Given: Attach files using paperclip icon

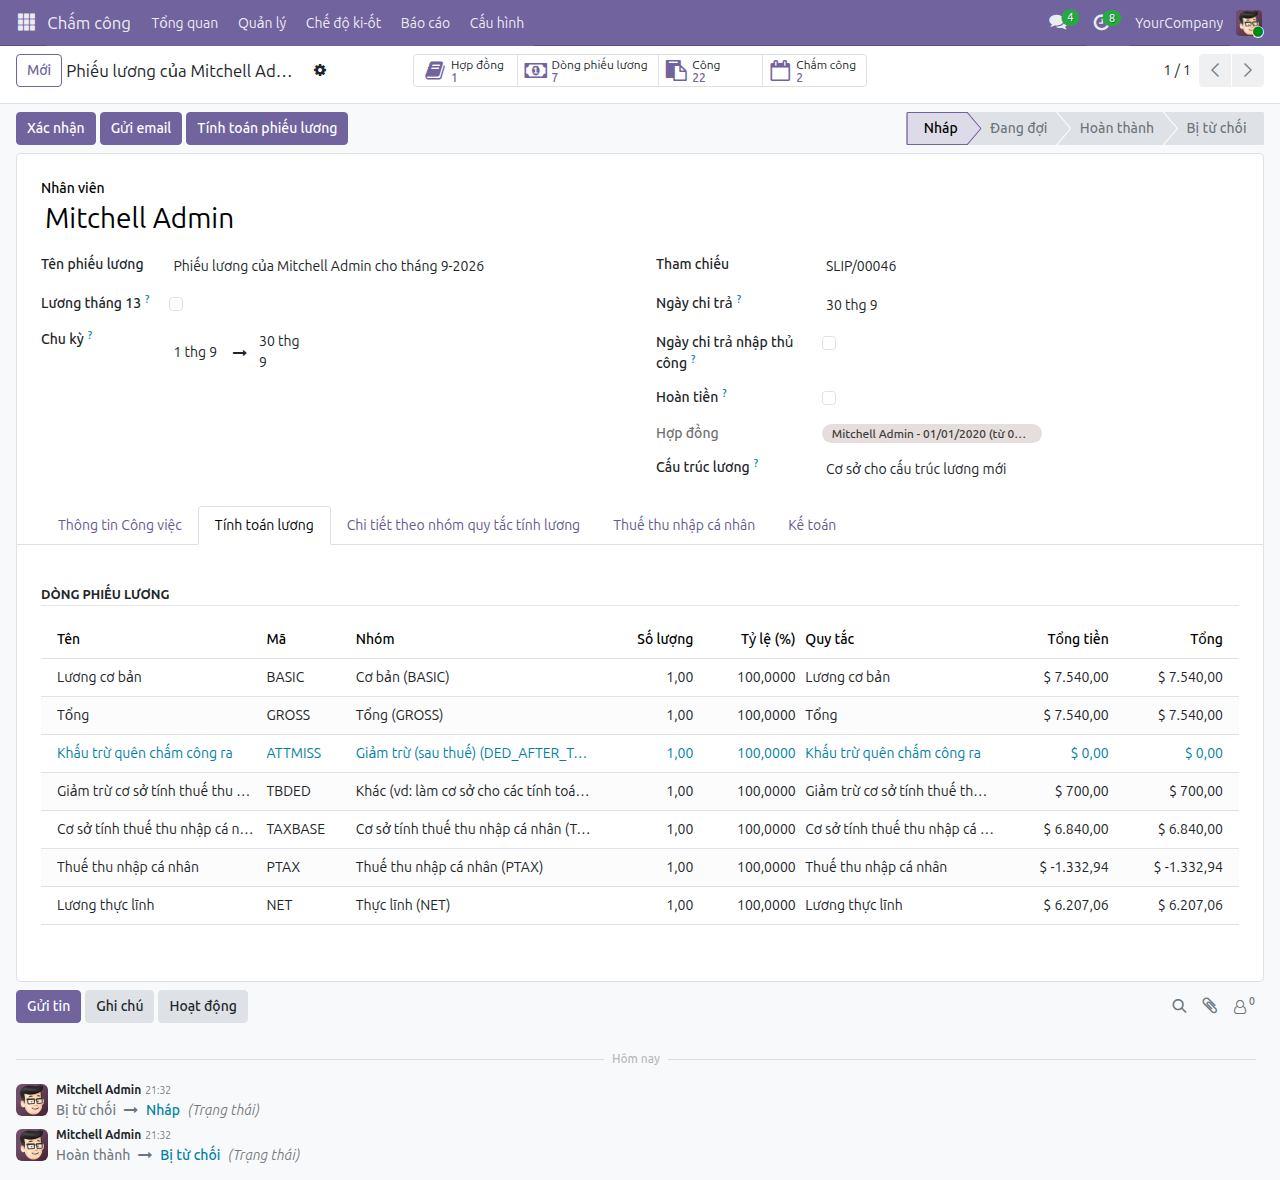Looking at the screenshot, I should coord(1210,1006).
